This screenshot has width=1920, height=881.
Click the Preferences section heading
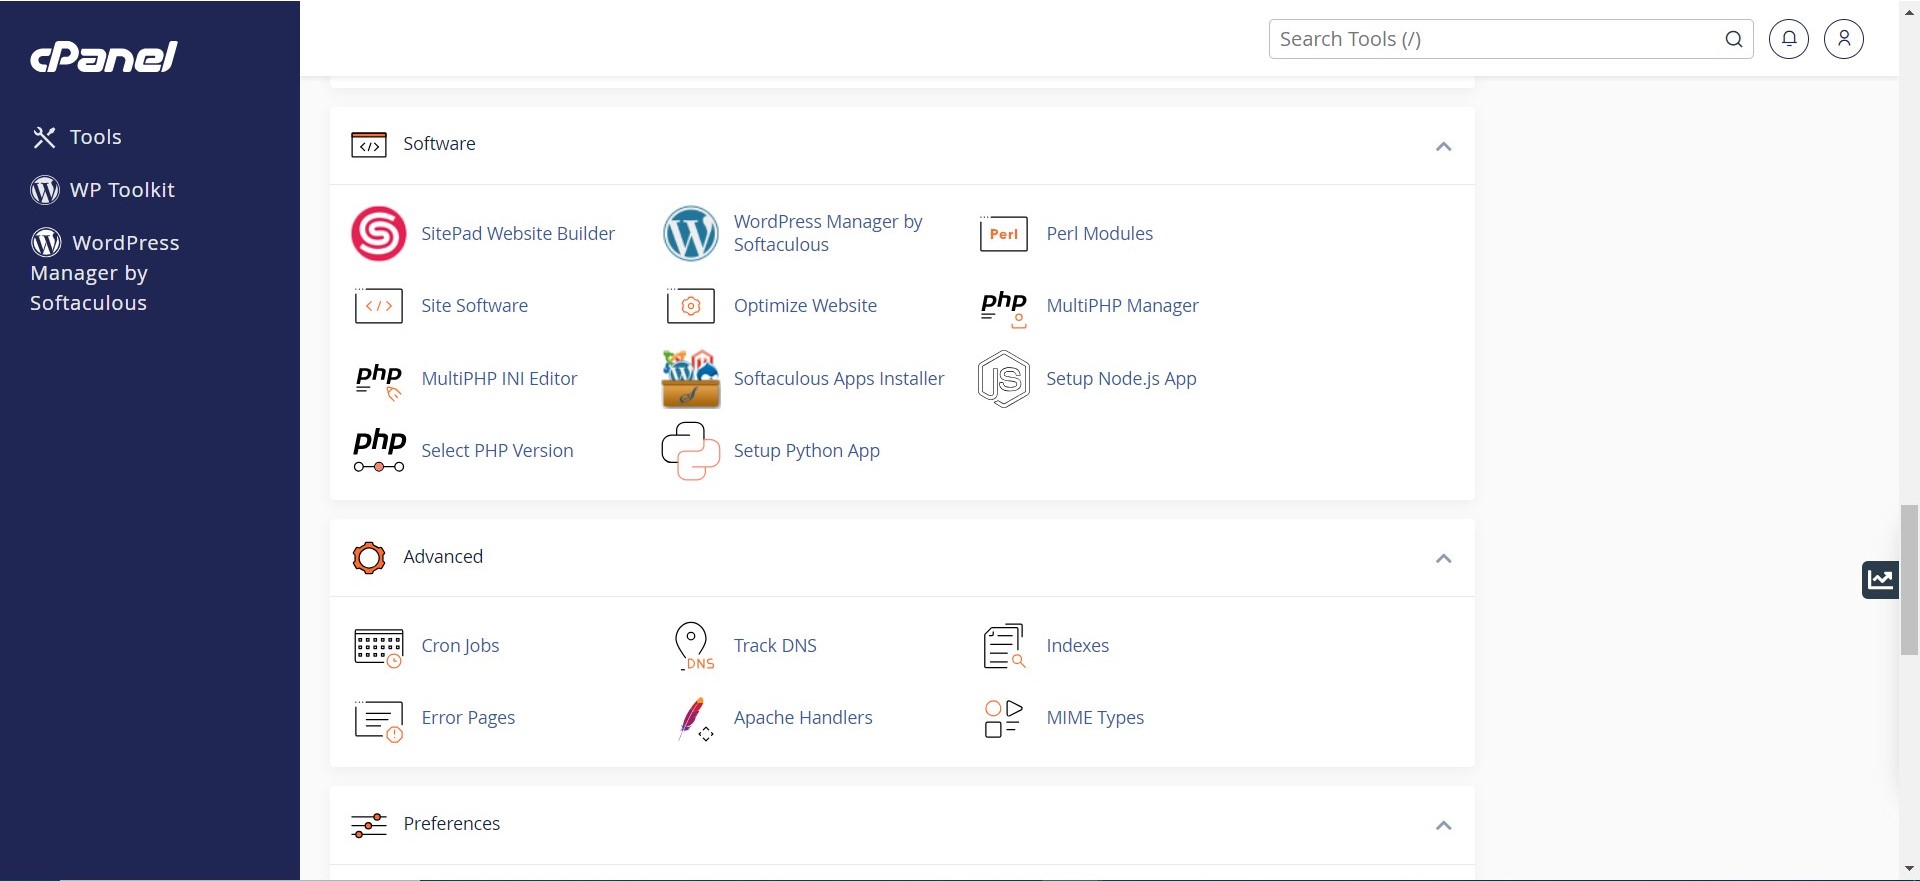click(x=451, y=823)
